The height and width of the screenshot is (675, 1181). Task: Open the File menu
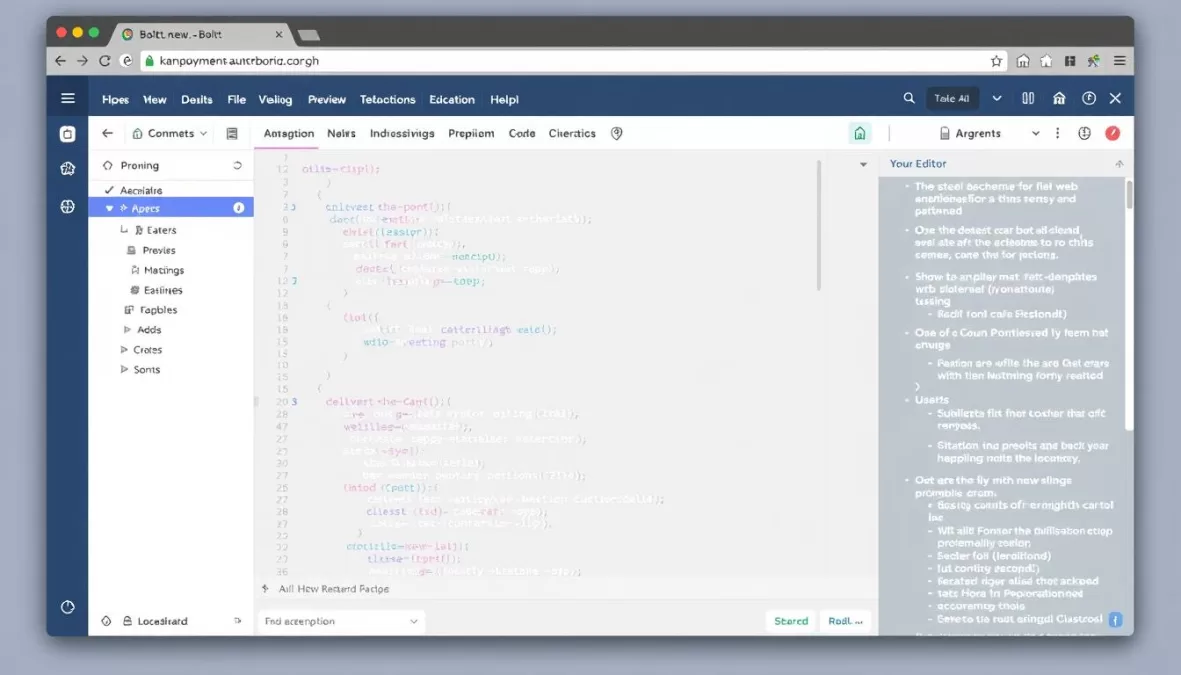236,99
